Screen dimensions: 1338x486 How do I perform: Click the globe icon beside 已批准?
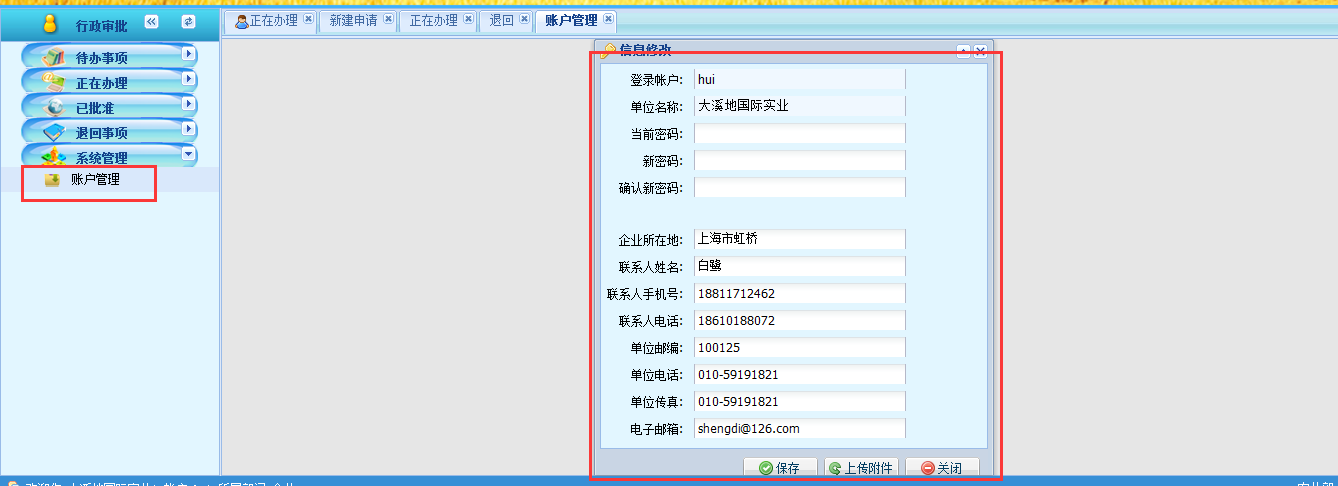[54, 108]
